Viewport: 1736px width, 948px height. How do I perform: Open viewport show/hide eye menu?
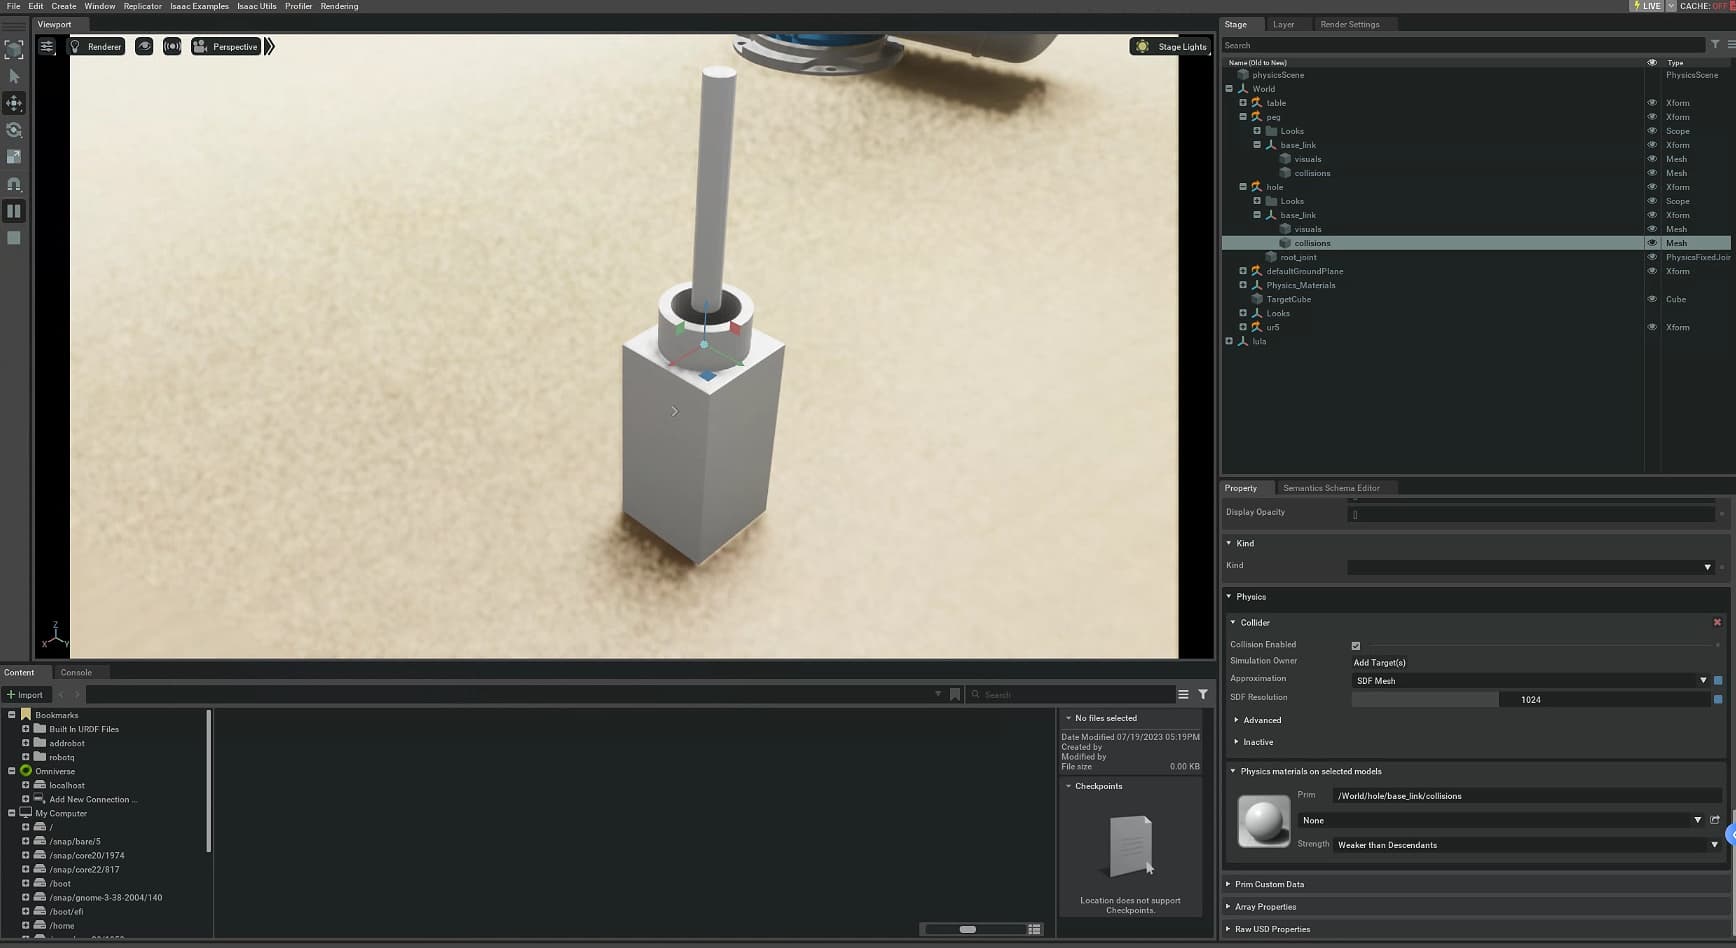click(144, 46)
